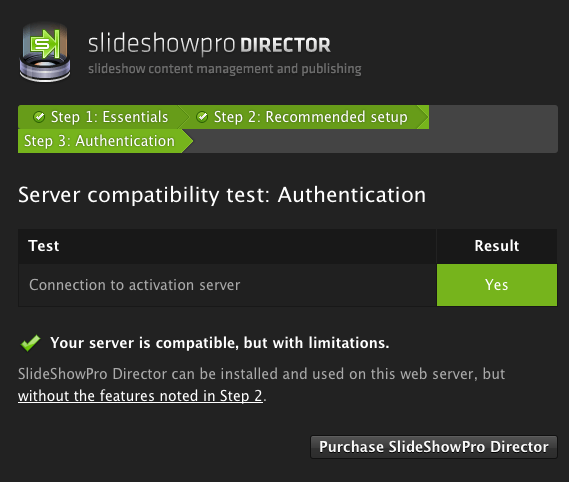
Task: Click the green Yes result cell
Action: pyautogui.click(x=497, y=285)
